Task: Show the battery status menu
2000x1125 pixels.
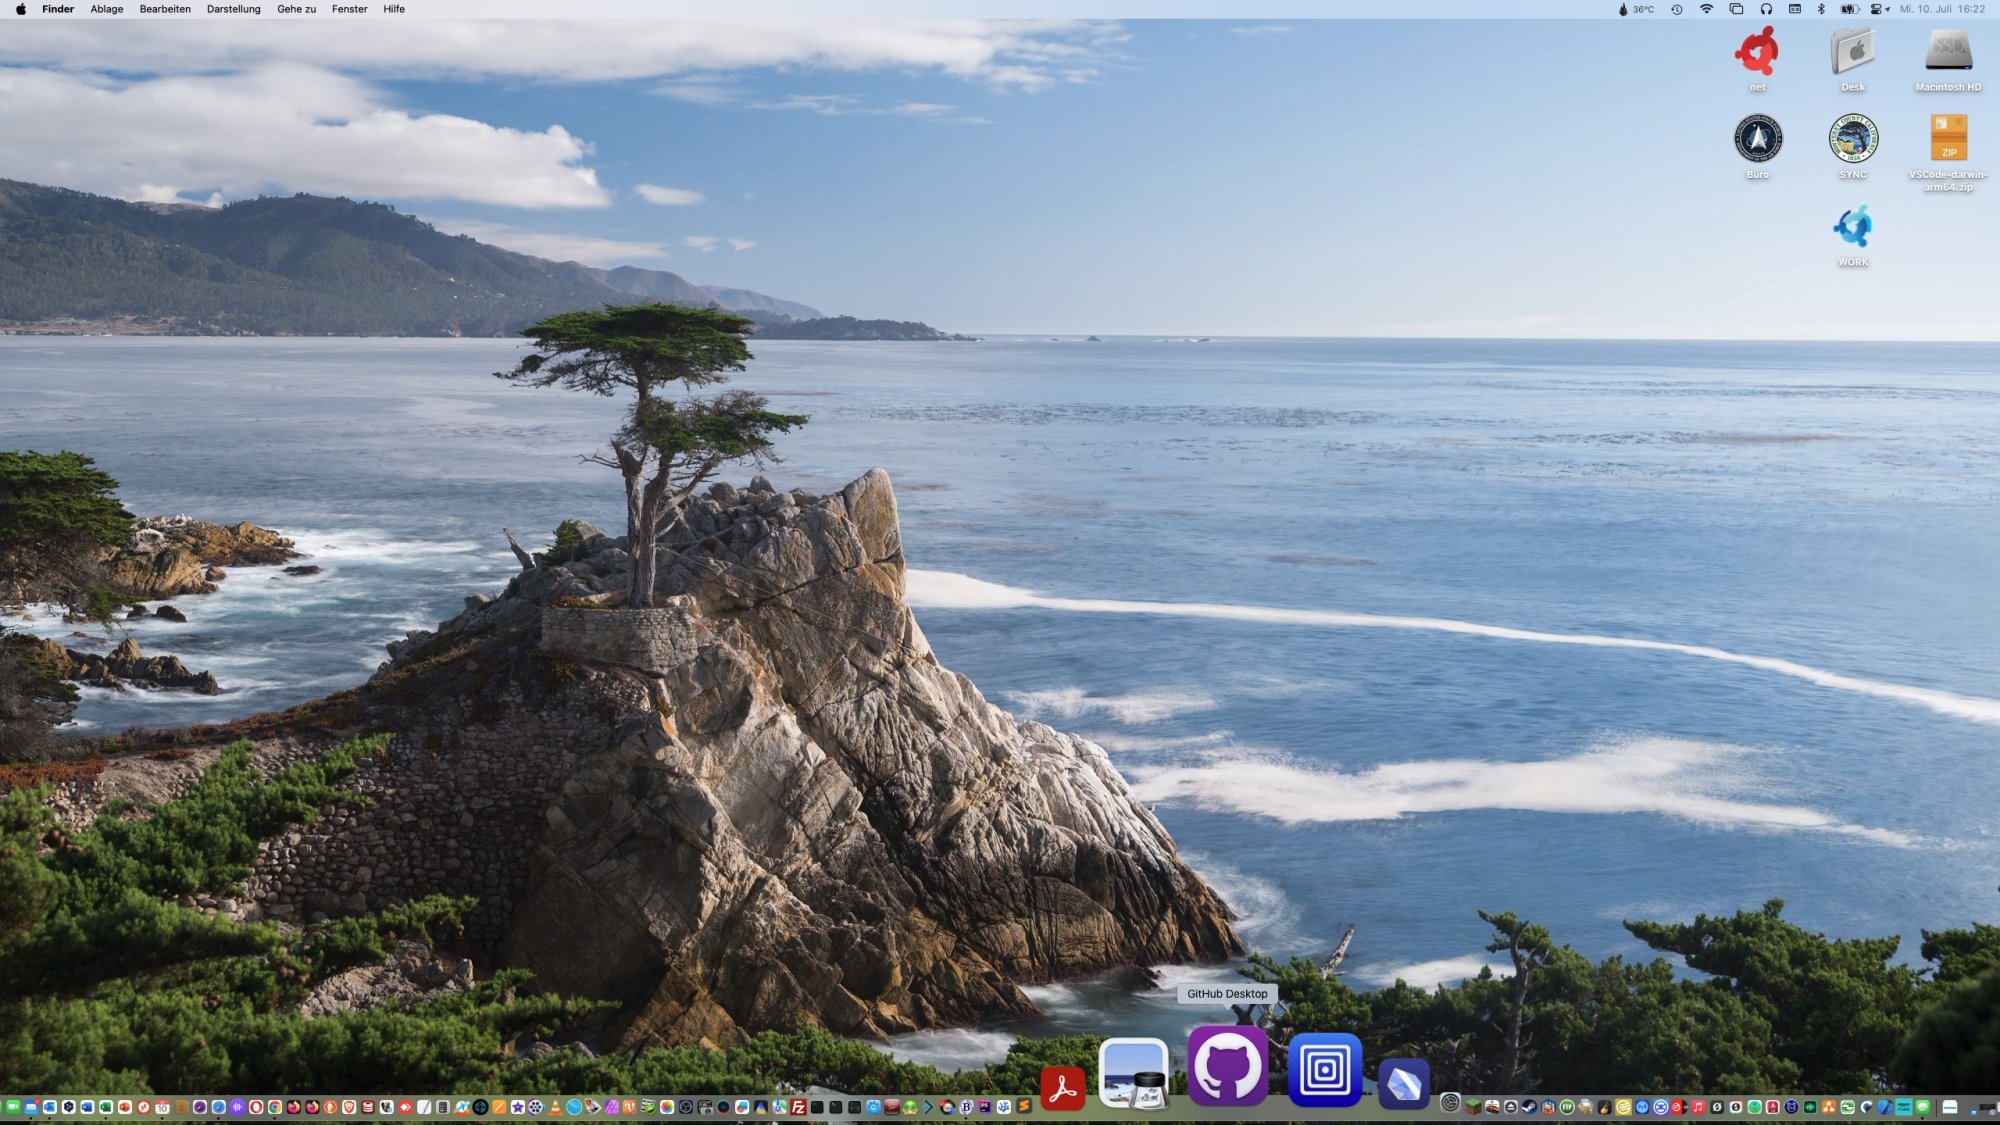Action: click(1849, 9)
